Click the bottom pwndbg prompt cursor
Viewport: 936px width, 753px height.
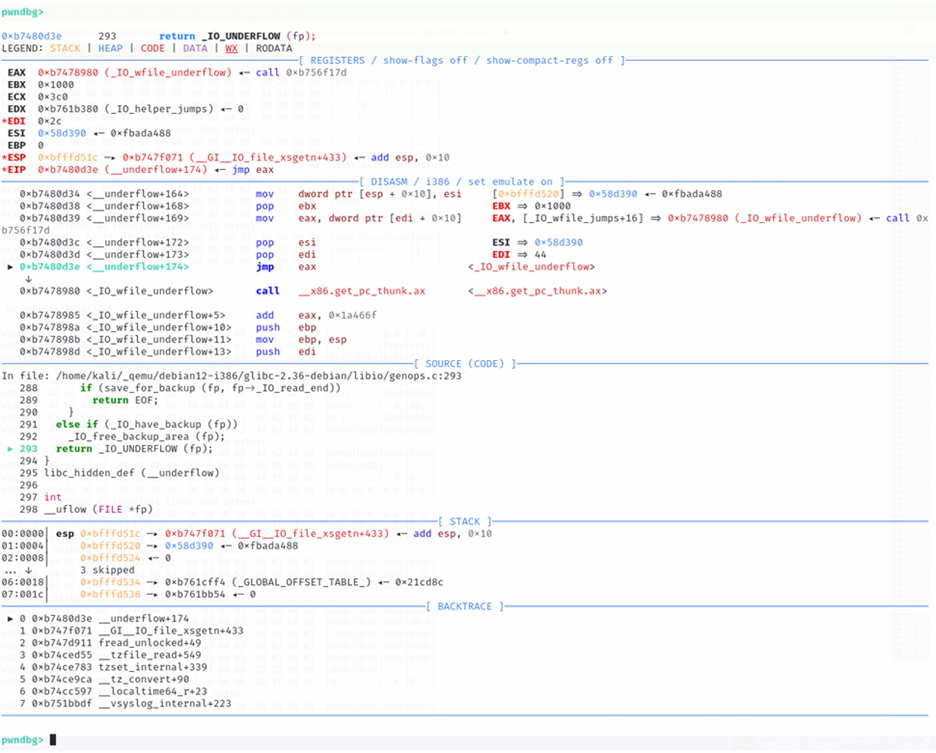[x=53, y=740]
